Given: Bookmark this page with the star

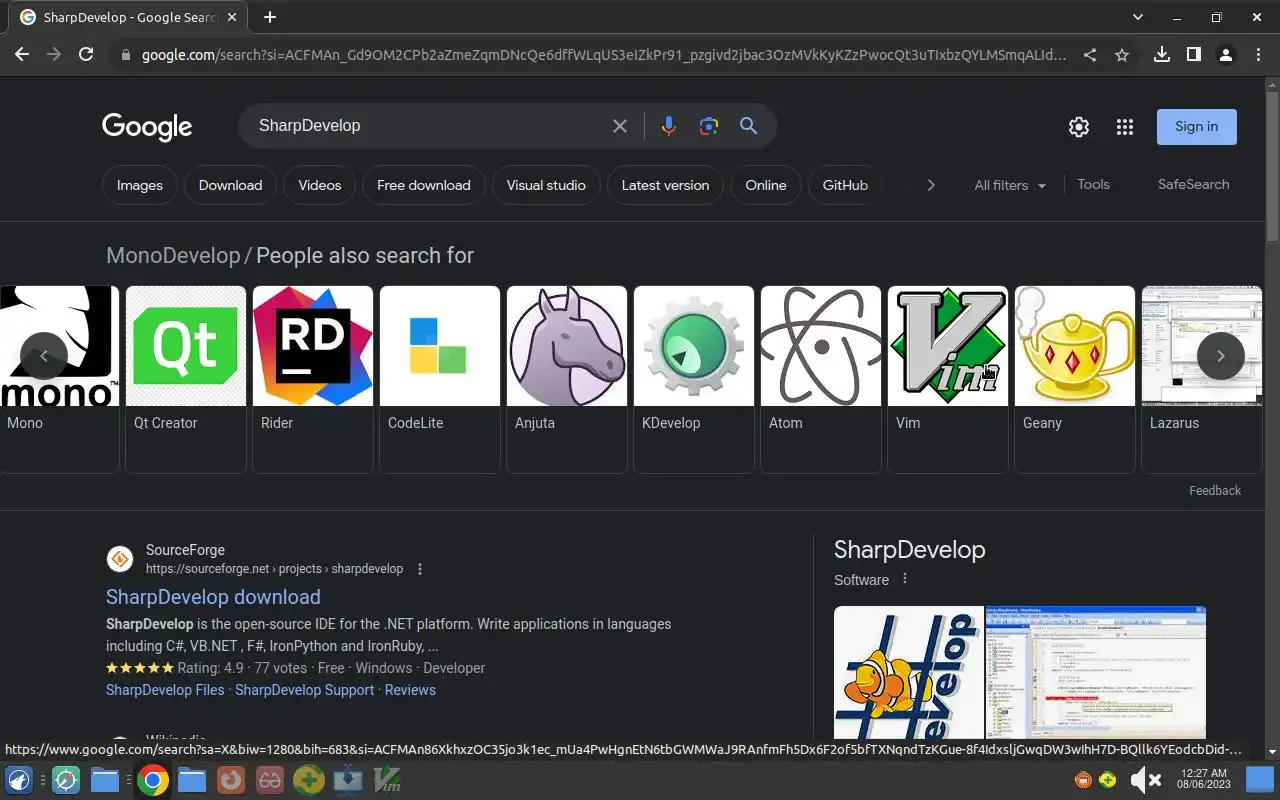Looking at the screenshot, I should pos(1122,55).
